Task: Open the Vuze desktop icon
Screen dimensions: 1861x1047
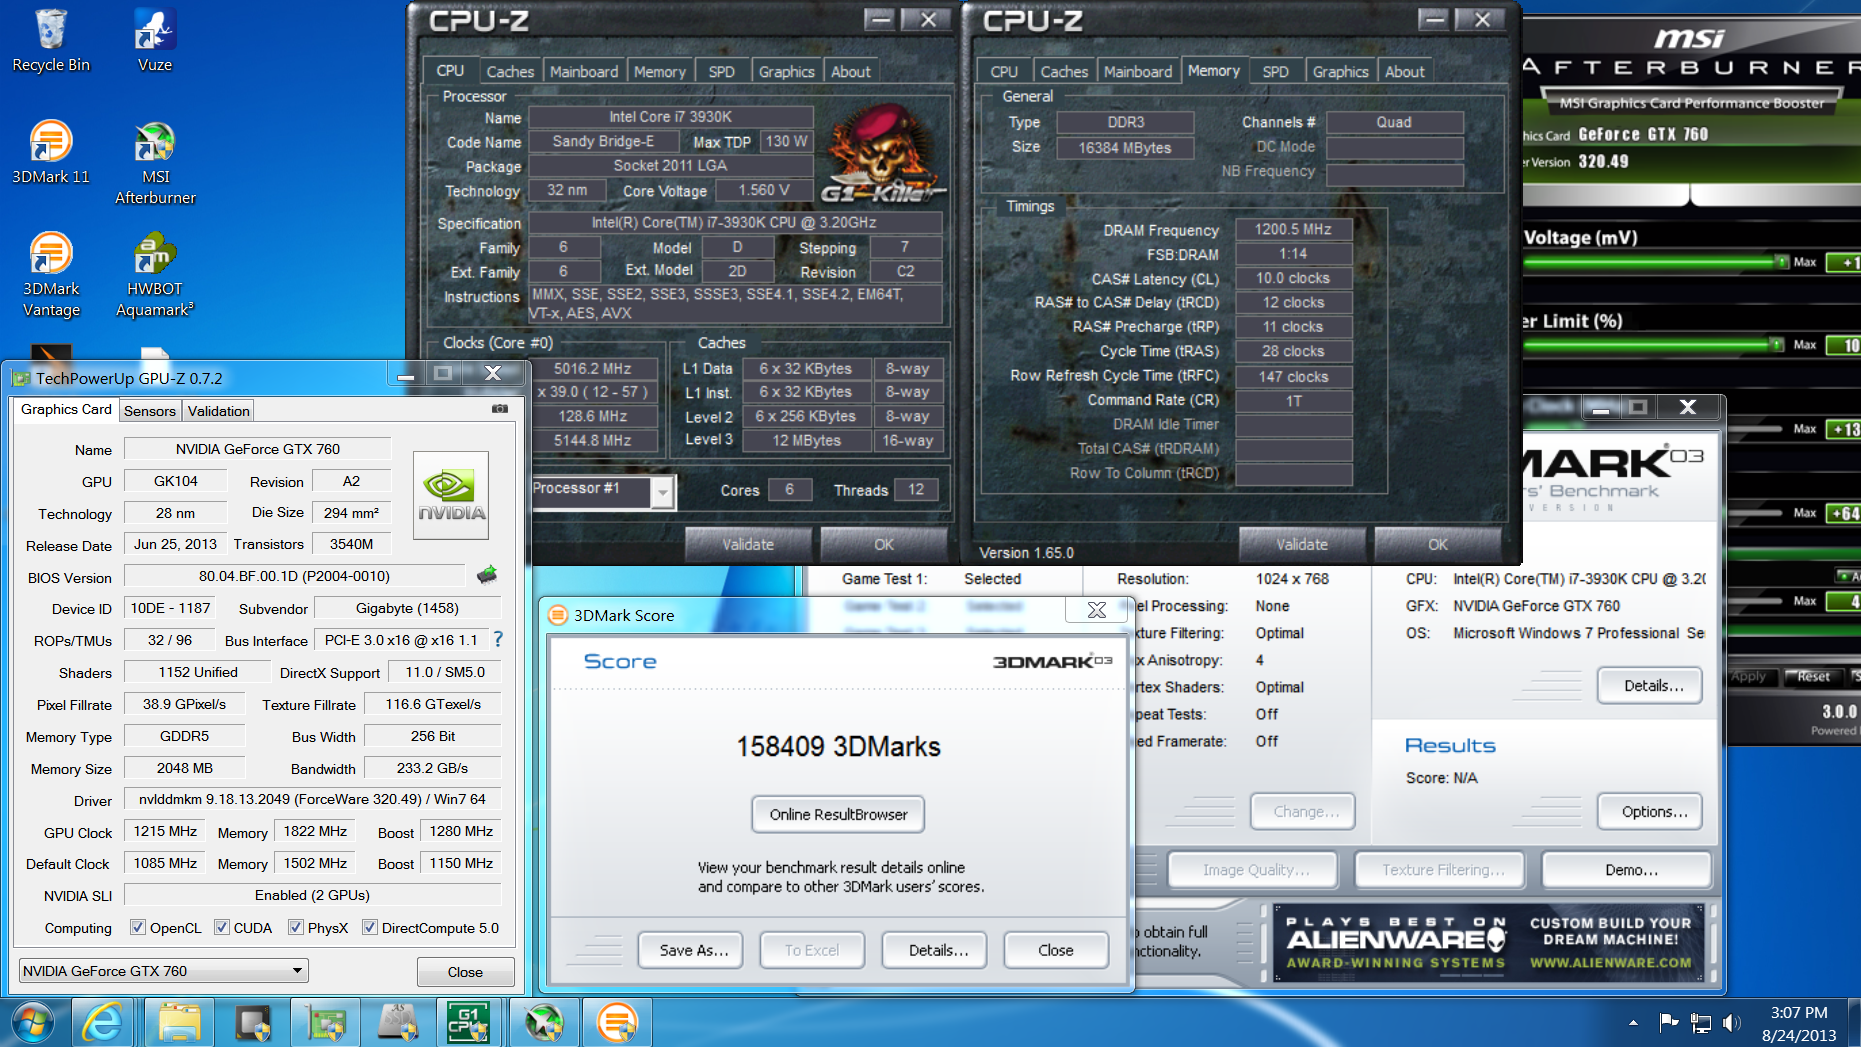Action: pos(155,40)
